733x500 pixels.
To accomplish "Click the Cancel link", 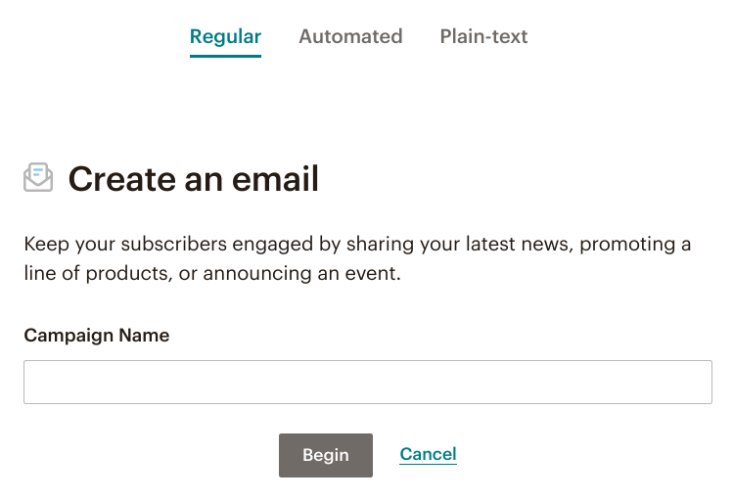I will coord(428,454).
